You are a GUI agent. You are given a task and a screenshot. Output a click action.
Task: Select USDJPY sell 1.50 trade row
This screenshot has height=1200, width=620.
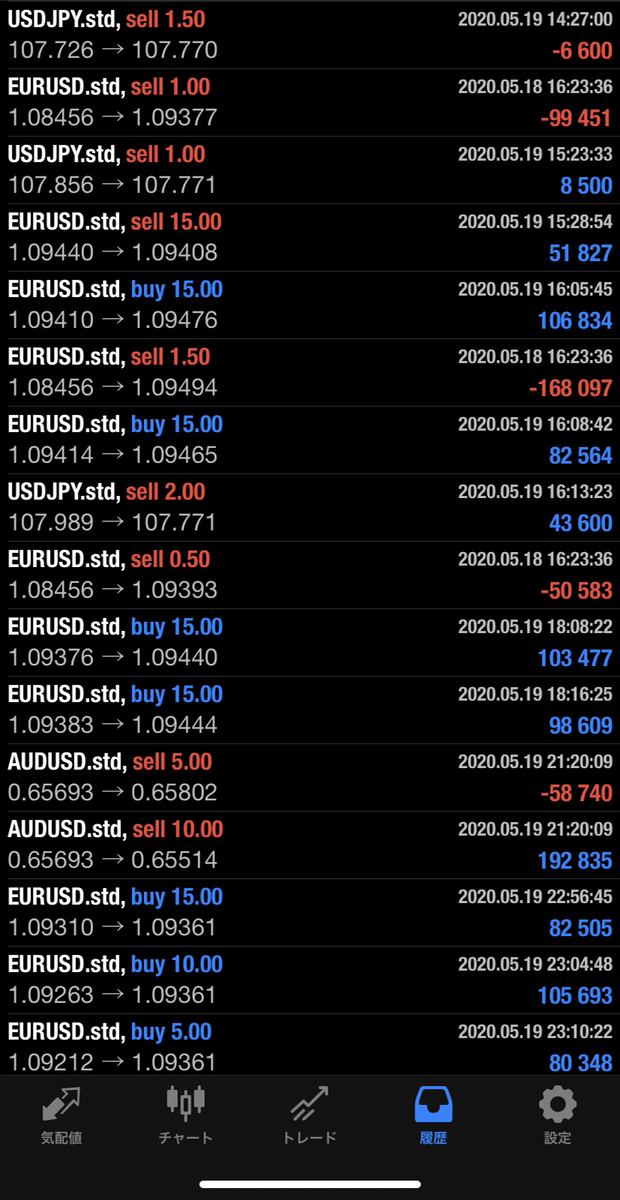tap(310, 35)
